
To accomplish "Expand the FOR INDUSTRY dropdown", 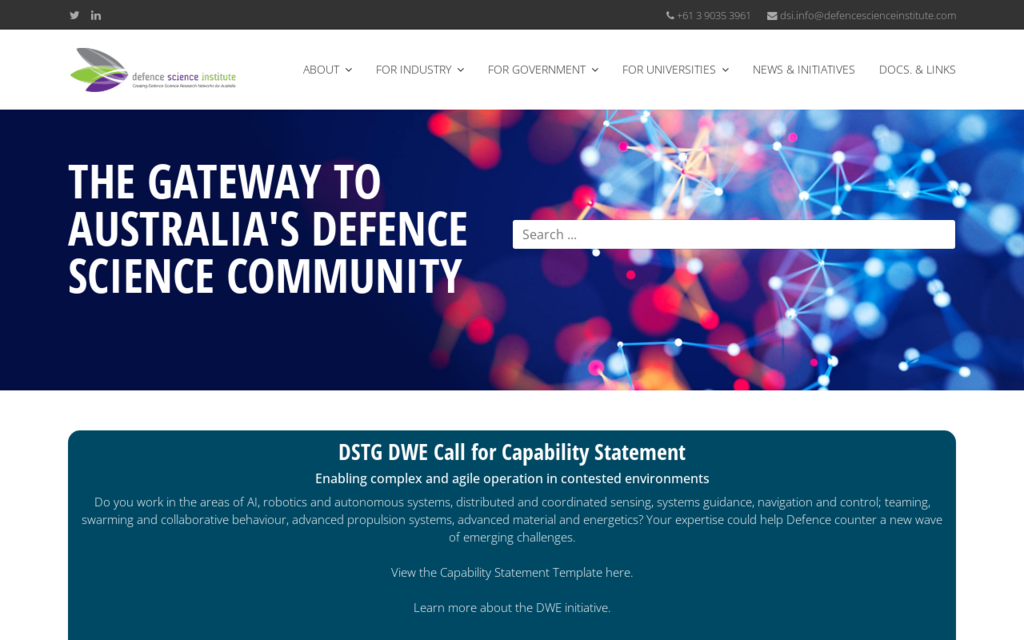I will click(x=460, y=70).
